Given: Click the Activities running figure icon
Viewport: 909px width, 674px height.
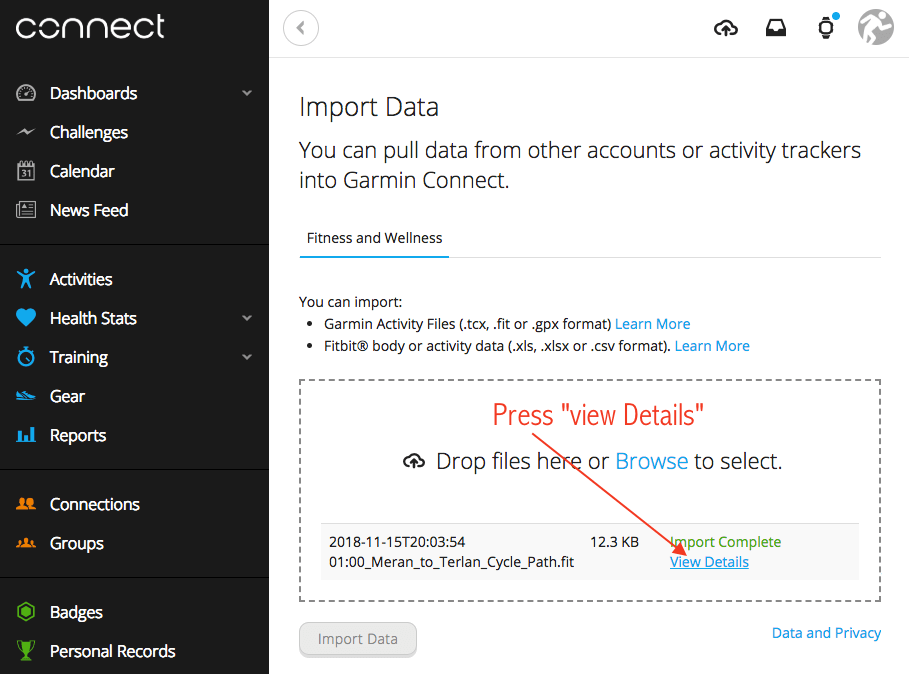Looking at the screenshot, I should click(x=26, y=279).
